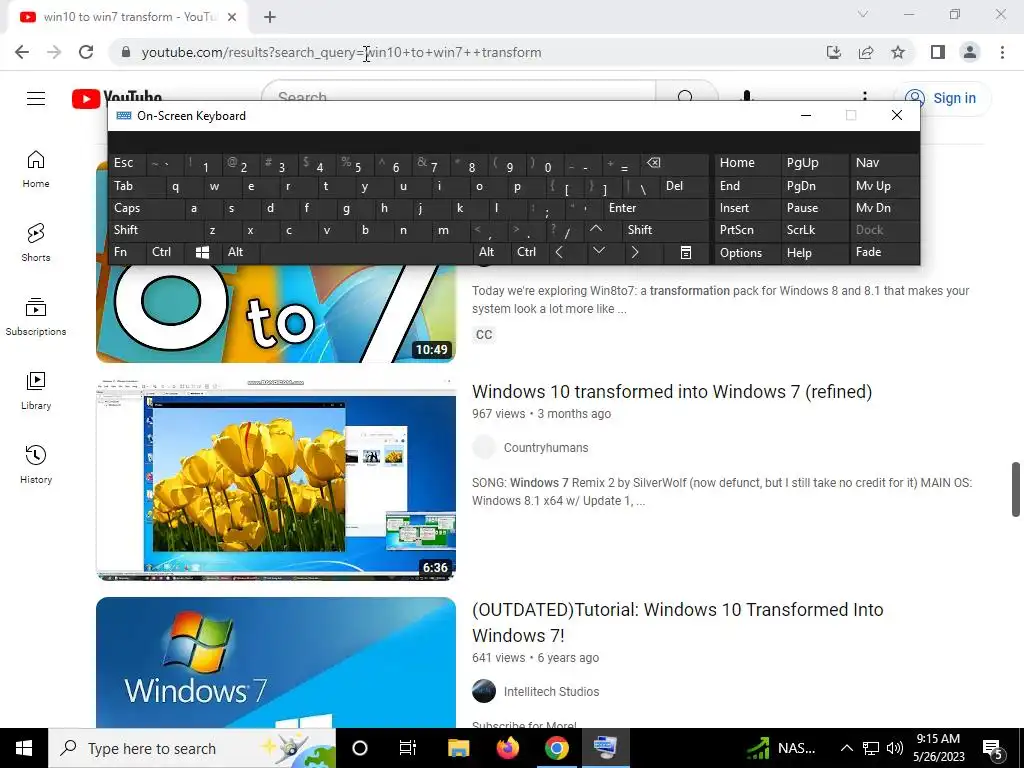Open (OUTDATED)Tutorial Windows 10 Transformed video title
The image size is (1024, 768).
click(x=677, y=622)
